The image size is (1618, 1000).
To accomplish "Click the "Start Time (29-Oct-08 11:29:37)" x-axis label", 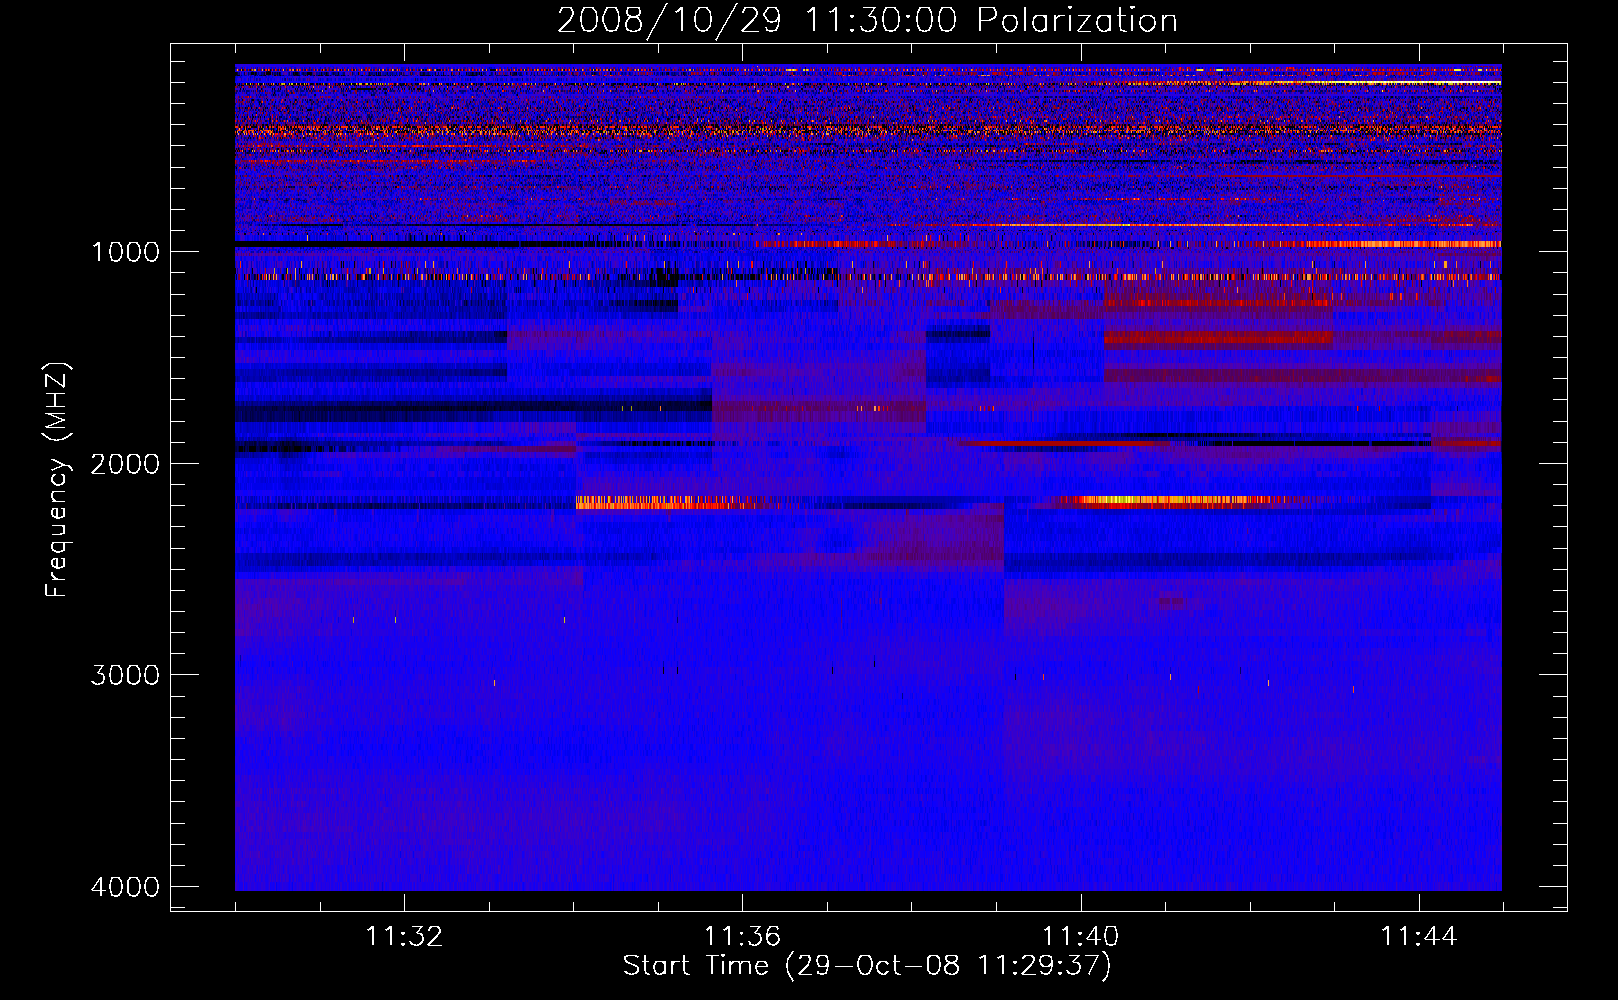I will pos(867,966).
